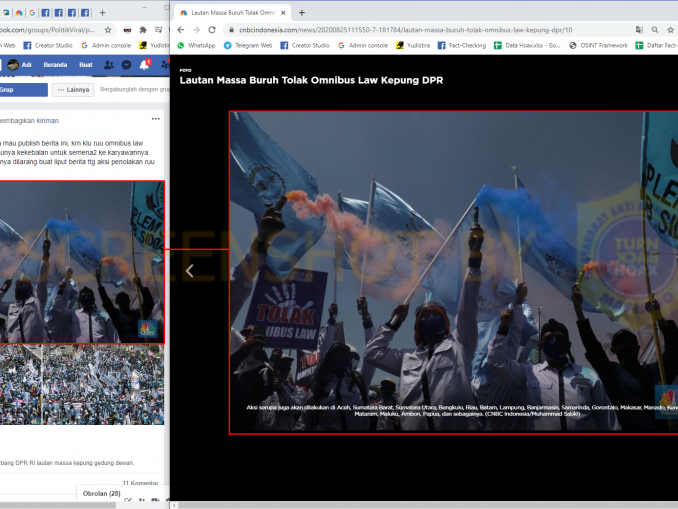This screenshot has height=509, width=678.
Task: Open Creator Studio bookmark in Facebook window
Action: point(48,45)
